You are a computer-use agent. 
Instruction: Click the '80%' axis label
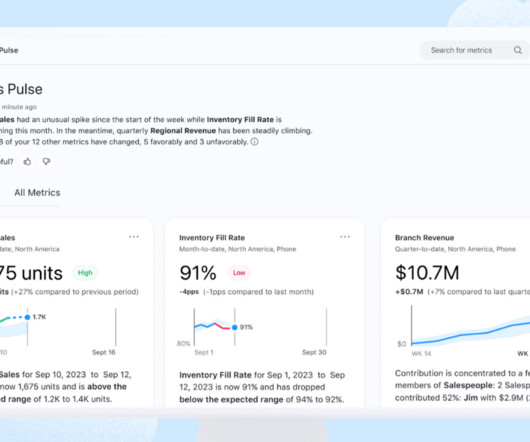click(184, 344)
